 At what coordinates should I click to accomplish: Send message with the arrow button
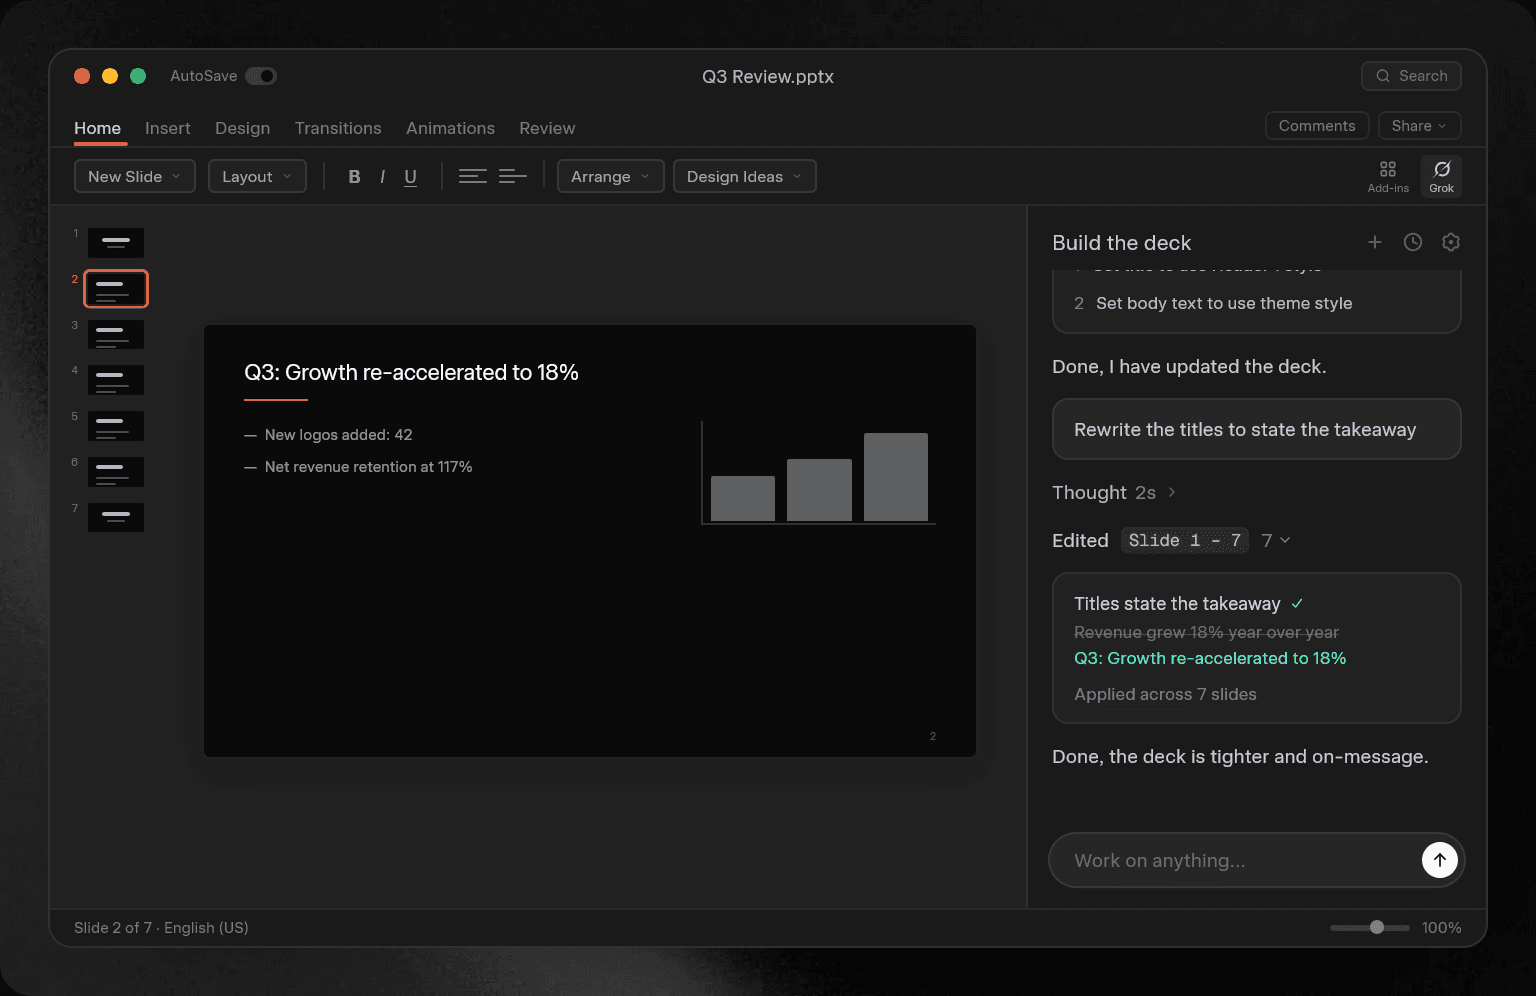(1440, 860)
